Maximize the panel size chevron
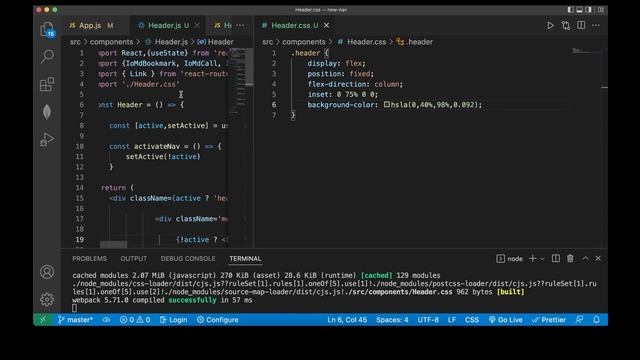Viewport: 640px width, 360px height. tap(585, 258)
